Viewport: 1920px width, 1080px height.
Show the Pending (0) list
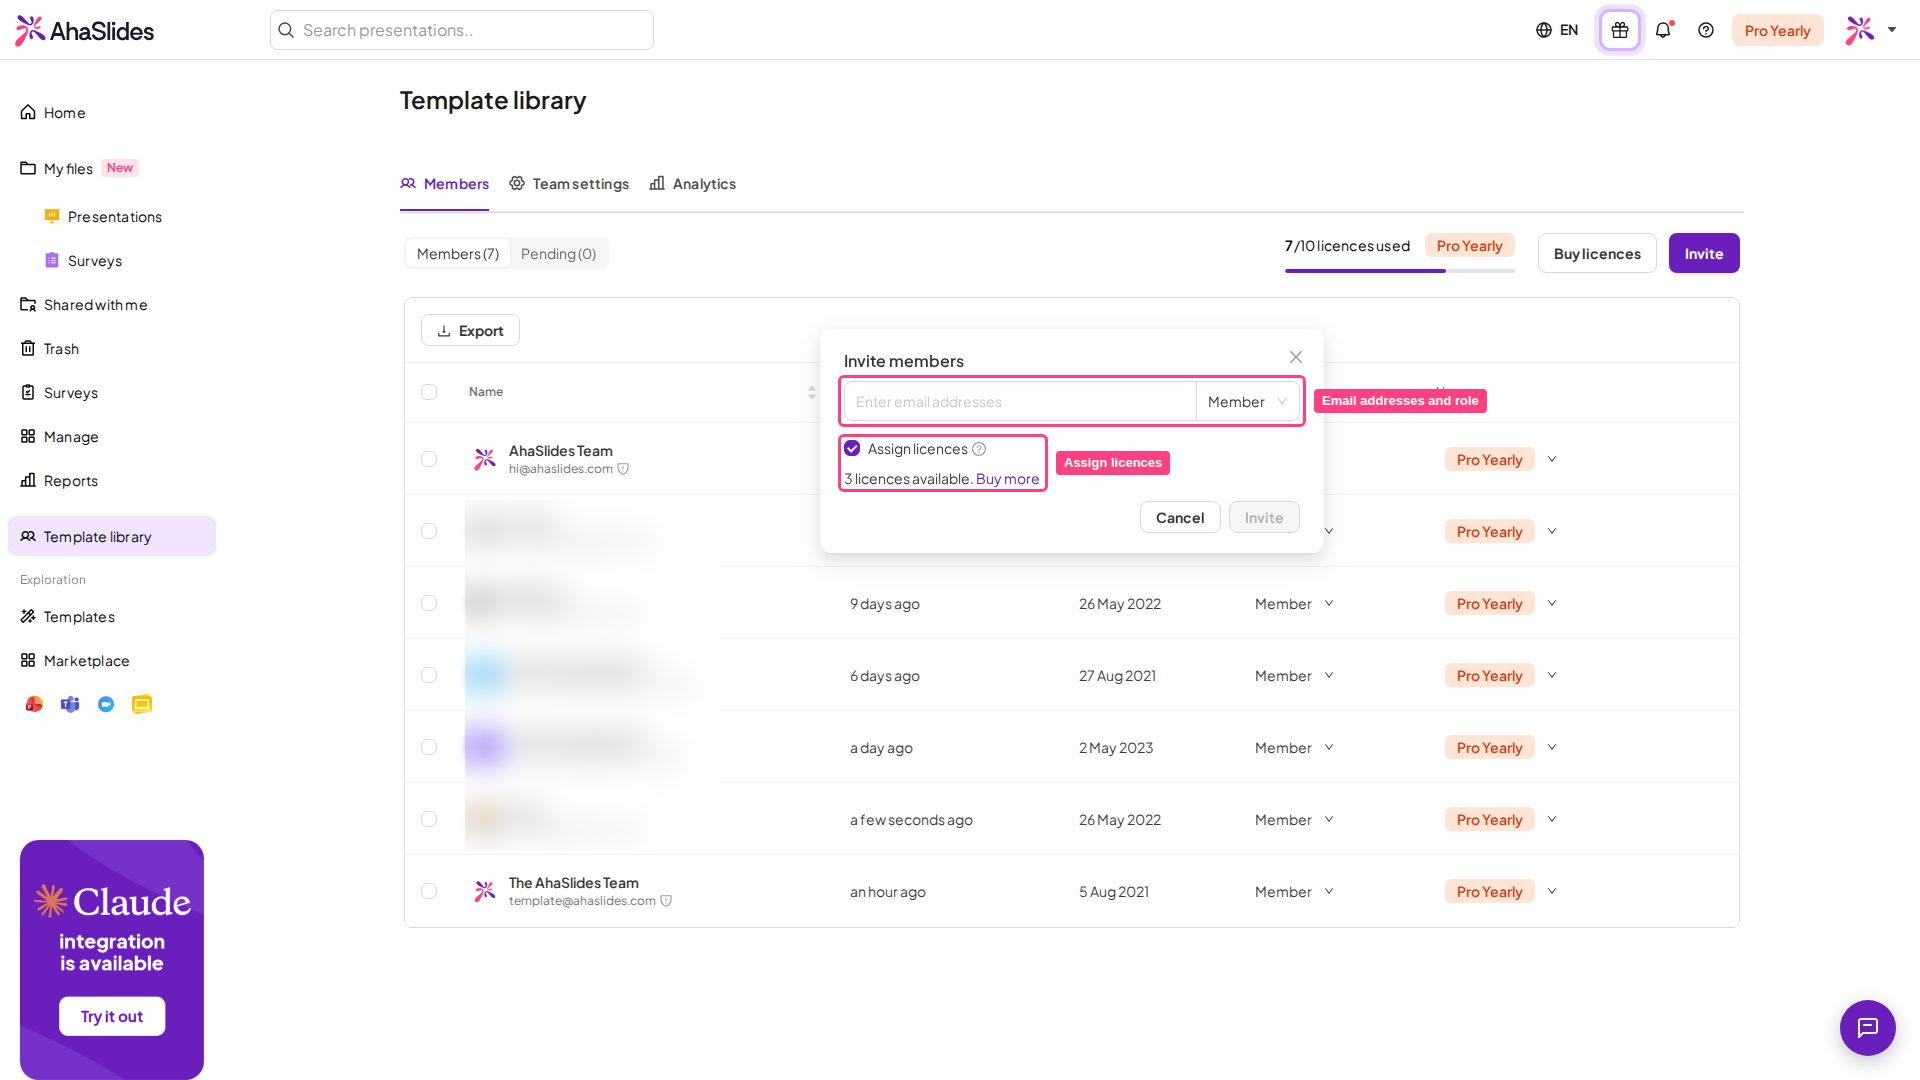pyautogui.click(x=558, y=254)
